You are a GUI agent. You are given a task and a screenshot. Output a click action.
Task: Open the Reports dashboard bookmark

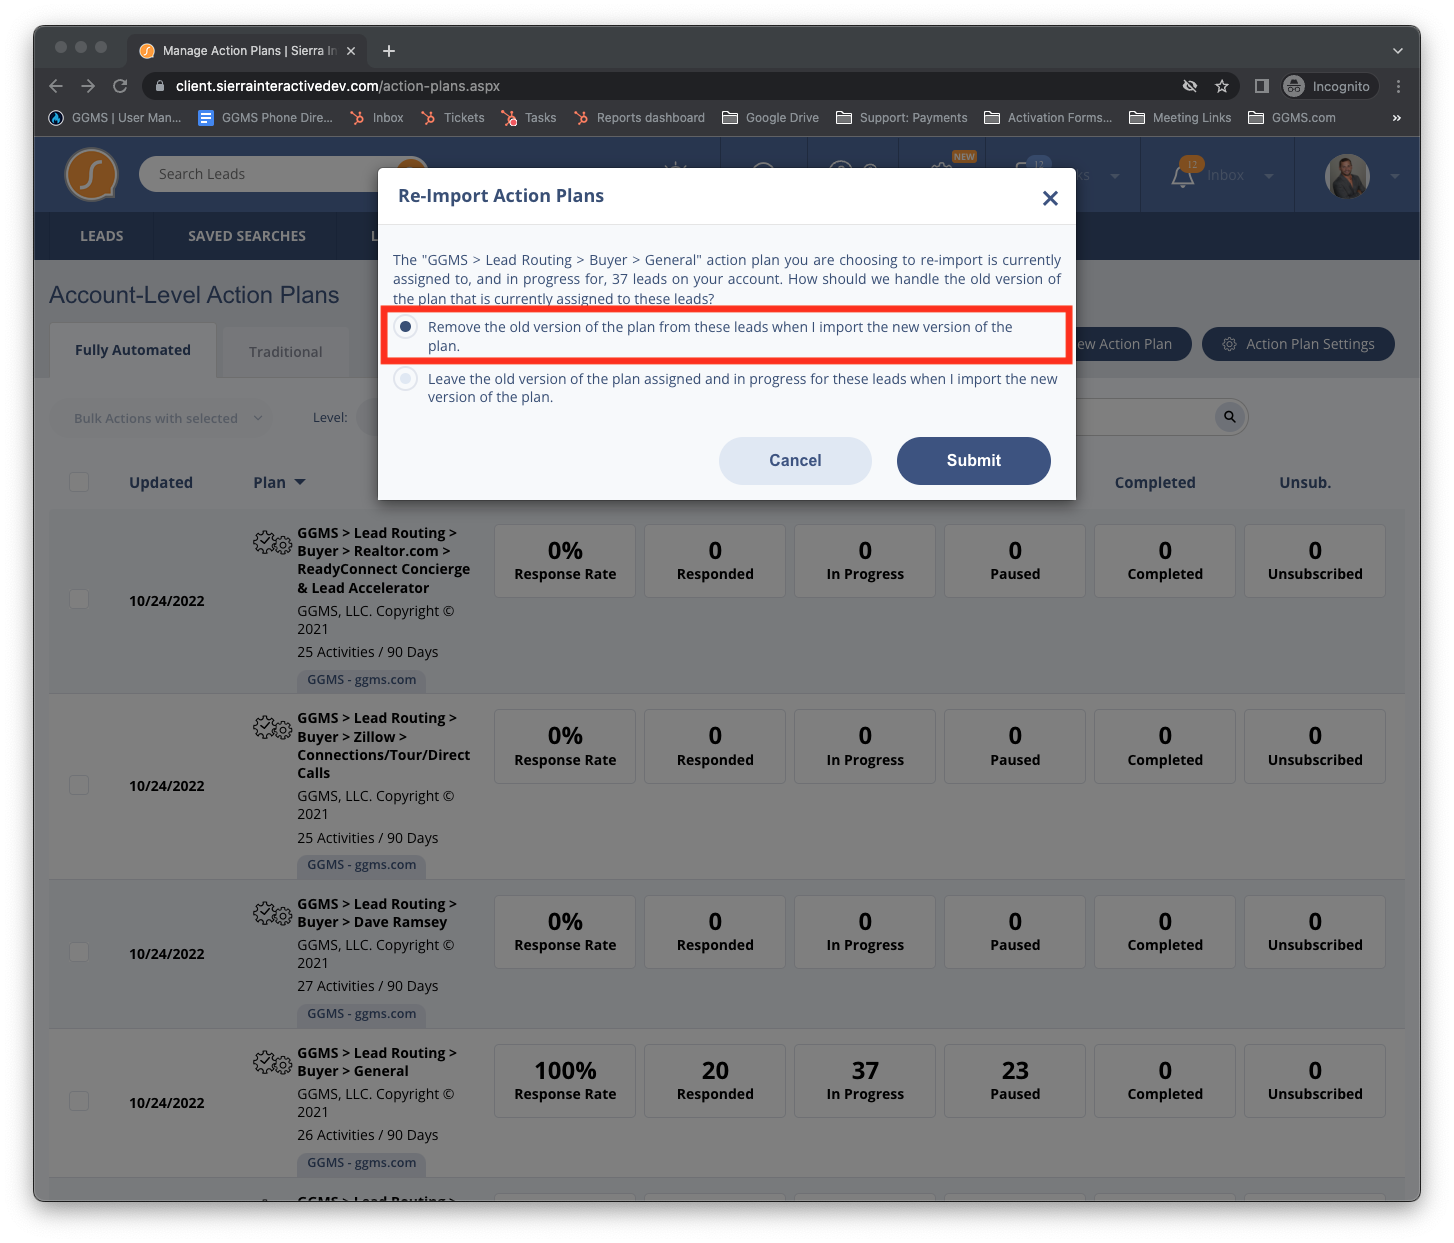click(639, 118)
